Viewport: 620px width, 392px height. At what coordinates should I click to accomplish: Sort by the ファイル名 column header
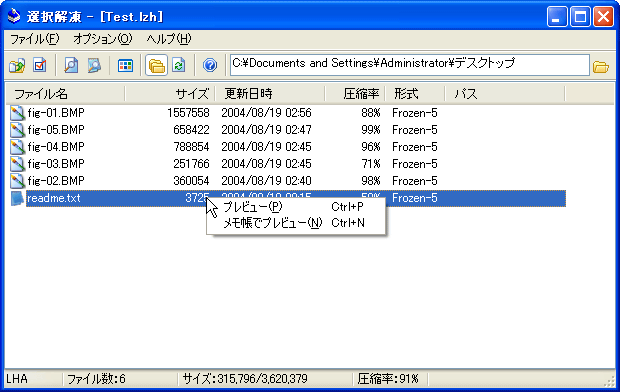(65, 94)
